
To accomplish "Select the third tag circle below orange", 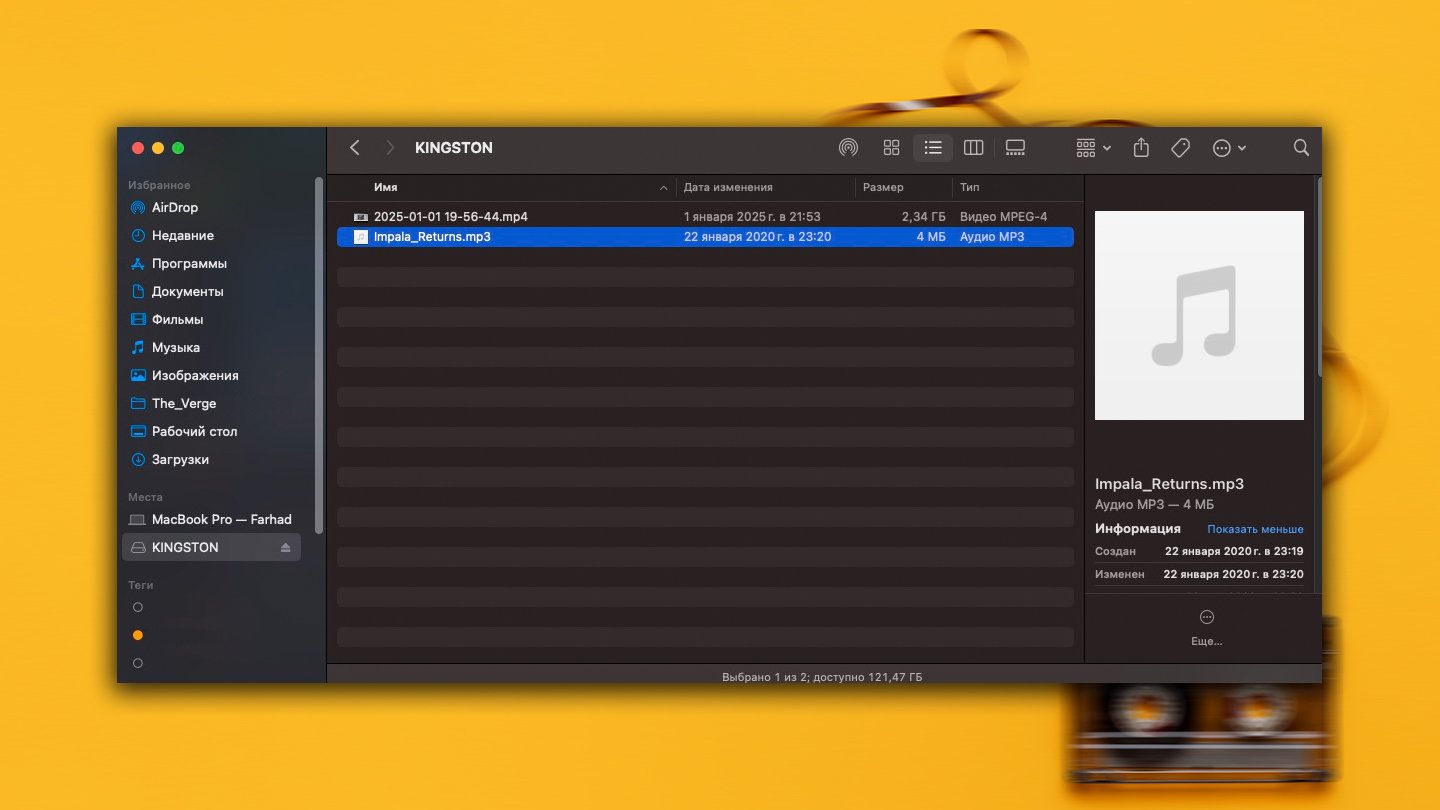I will pos(138,663).
